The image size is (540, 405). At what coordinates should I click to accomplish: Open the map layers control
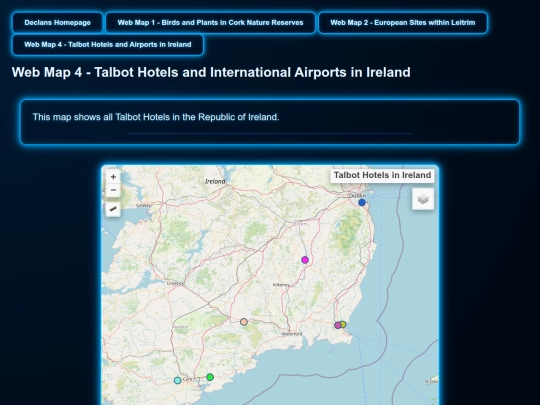423,199
